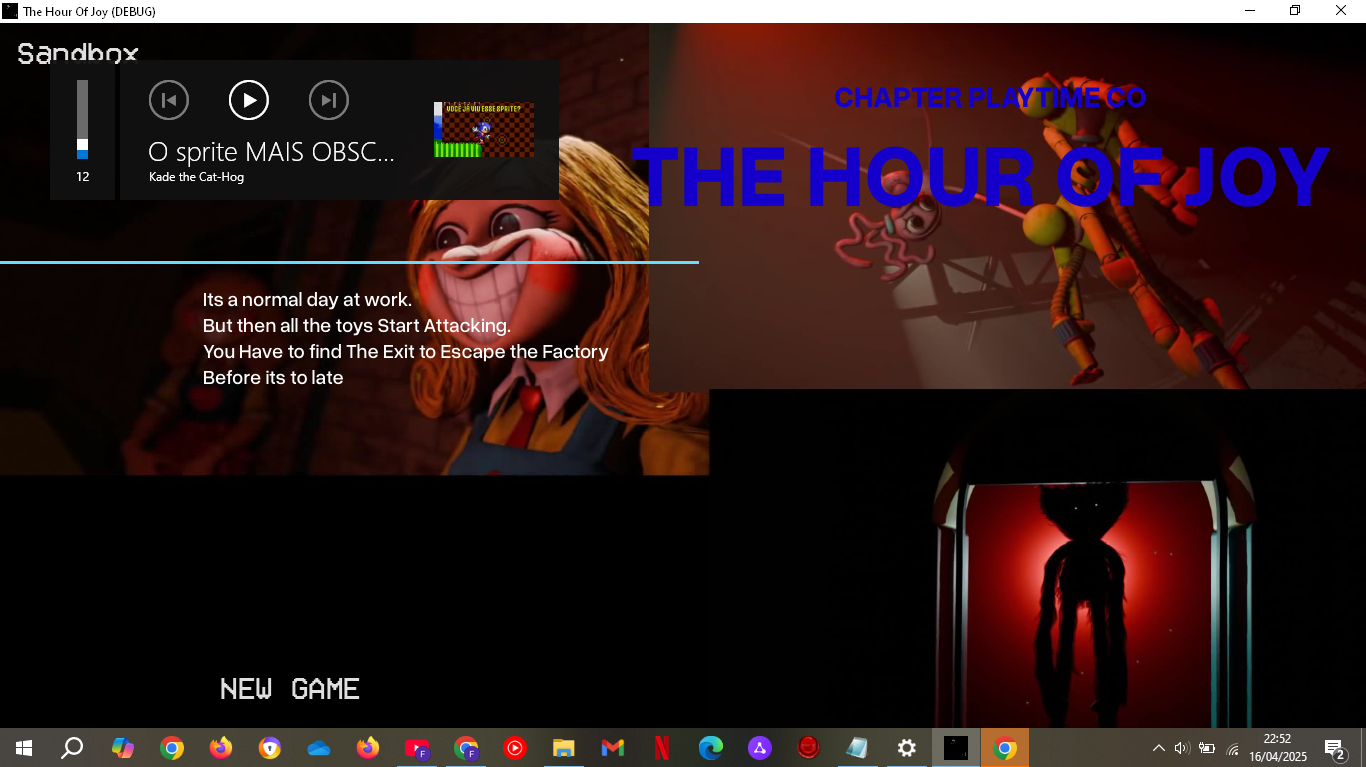Minimize The Hour Of Joy window
This screenshot has width=1366, height=767.
click(1250, 11)
